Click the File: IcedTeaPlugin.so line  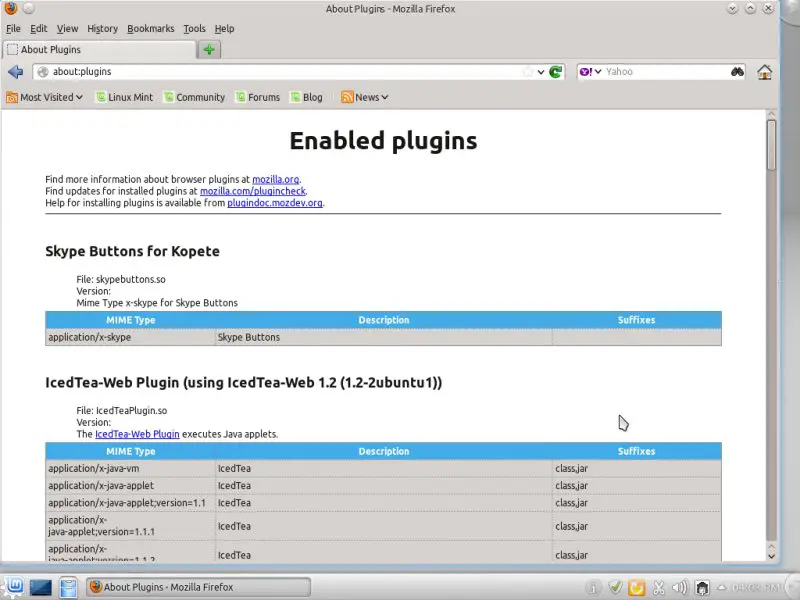pos(122,411)
